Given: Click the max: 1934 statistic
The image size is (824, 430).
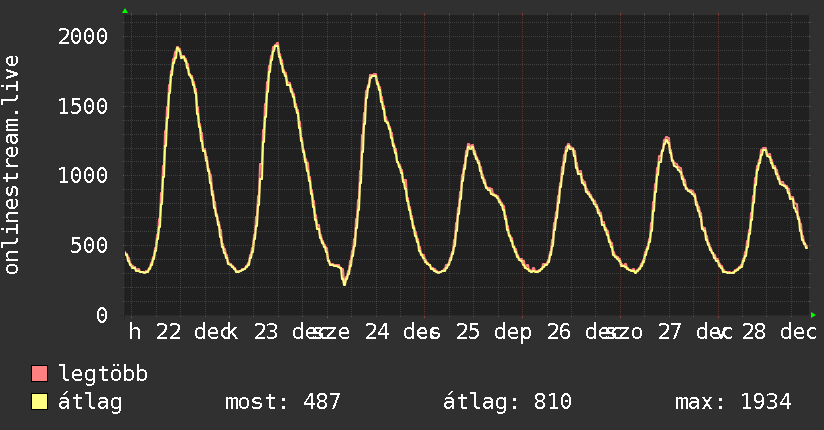Looking at the screenshot, I should [733, 402].
